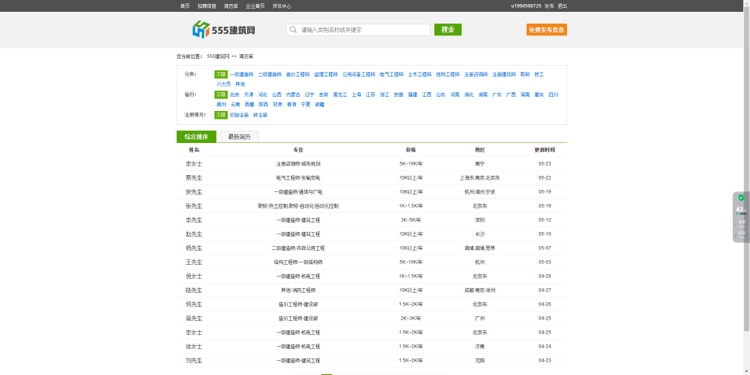The width and height of the screenshot is (750, 375).
Task: Click the 更新时间 column header
Action: pos(545,150)
